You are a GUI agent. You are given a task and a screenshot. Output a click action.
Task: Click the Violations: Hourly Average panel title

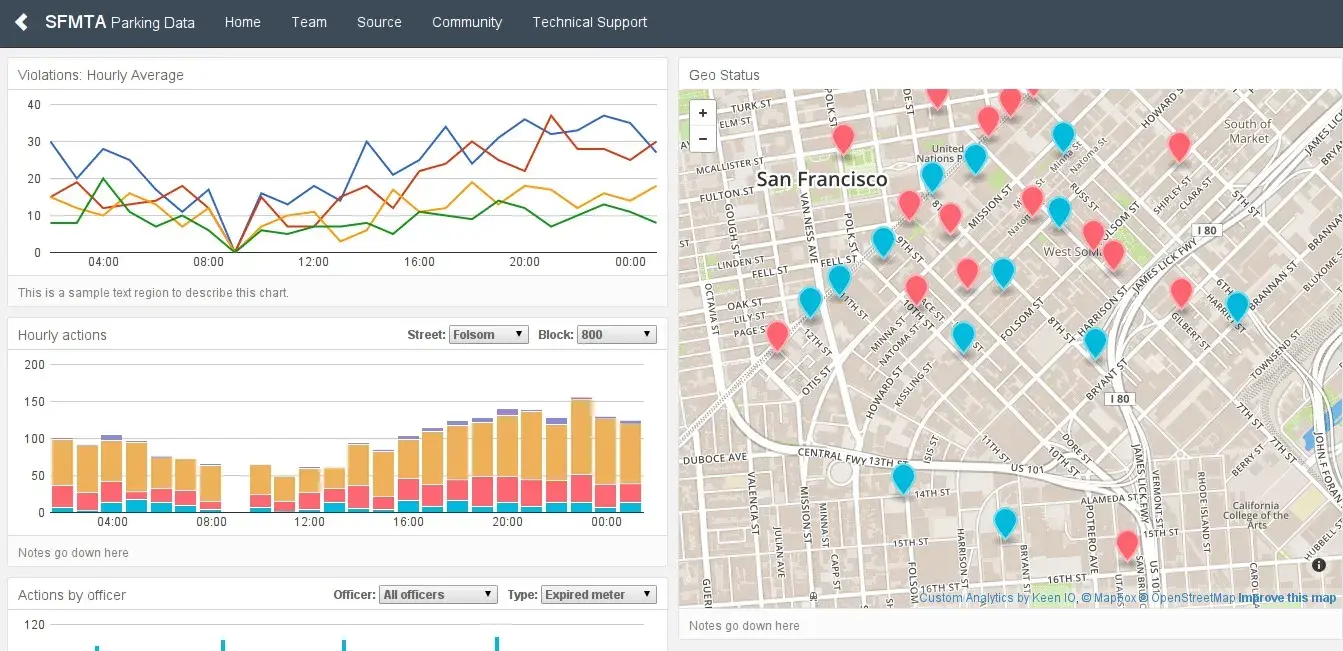tap(101, 75)
